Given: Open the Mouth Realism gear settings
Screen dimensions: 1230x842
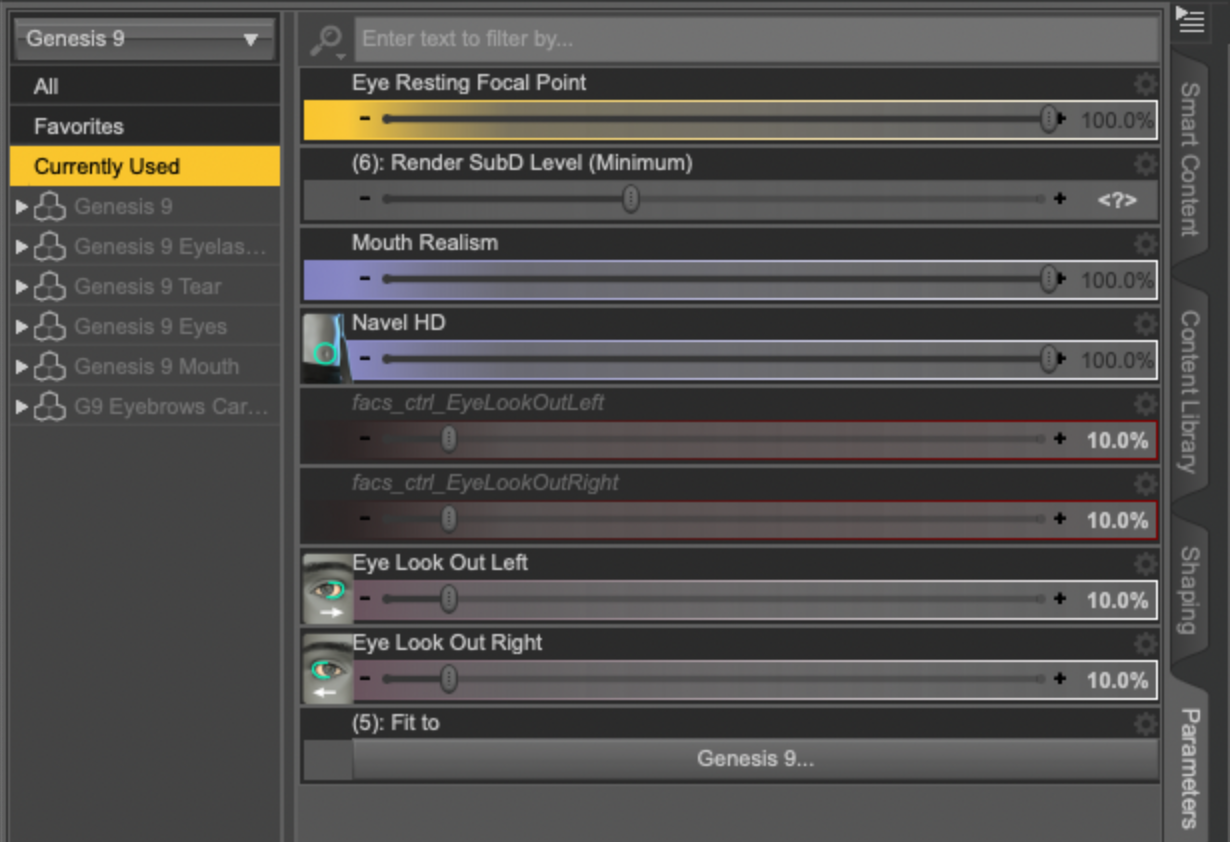Looking at the screenshot, I should click(1145, 243).
